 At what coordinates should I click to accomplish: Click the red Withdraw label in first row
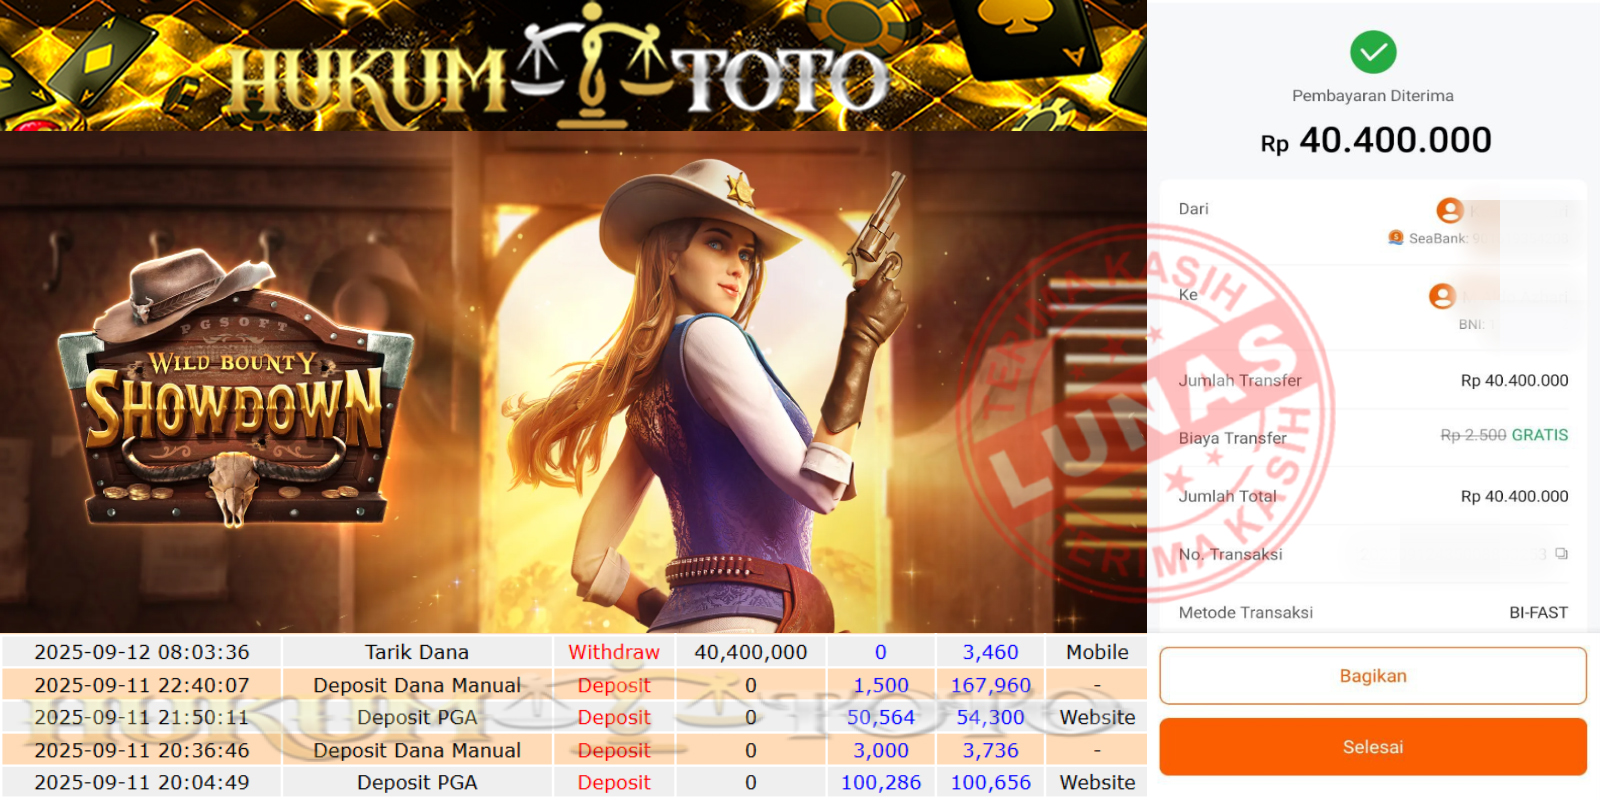tap(614, 652)
